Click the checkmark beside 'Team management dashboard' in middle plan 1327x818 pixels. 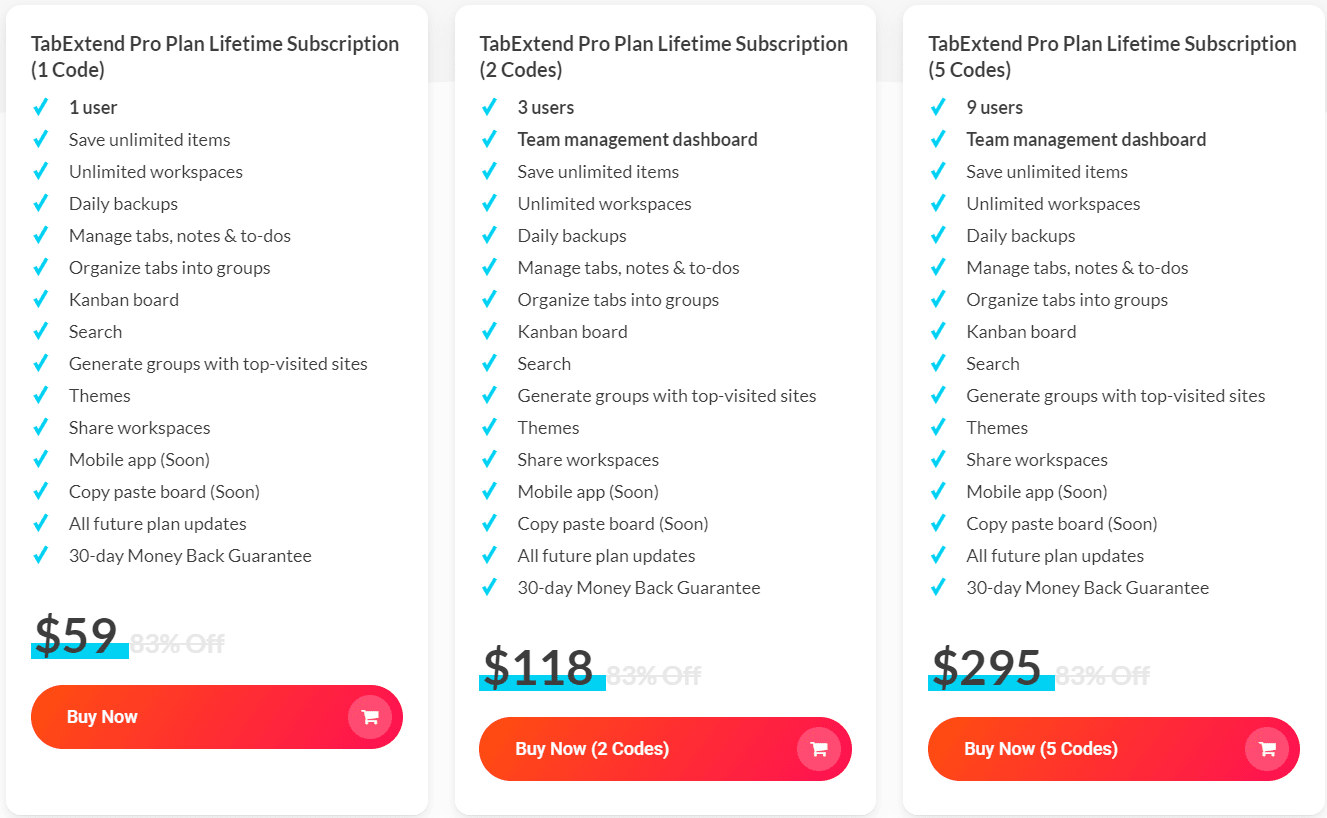coord(490,139)
